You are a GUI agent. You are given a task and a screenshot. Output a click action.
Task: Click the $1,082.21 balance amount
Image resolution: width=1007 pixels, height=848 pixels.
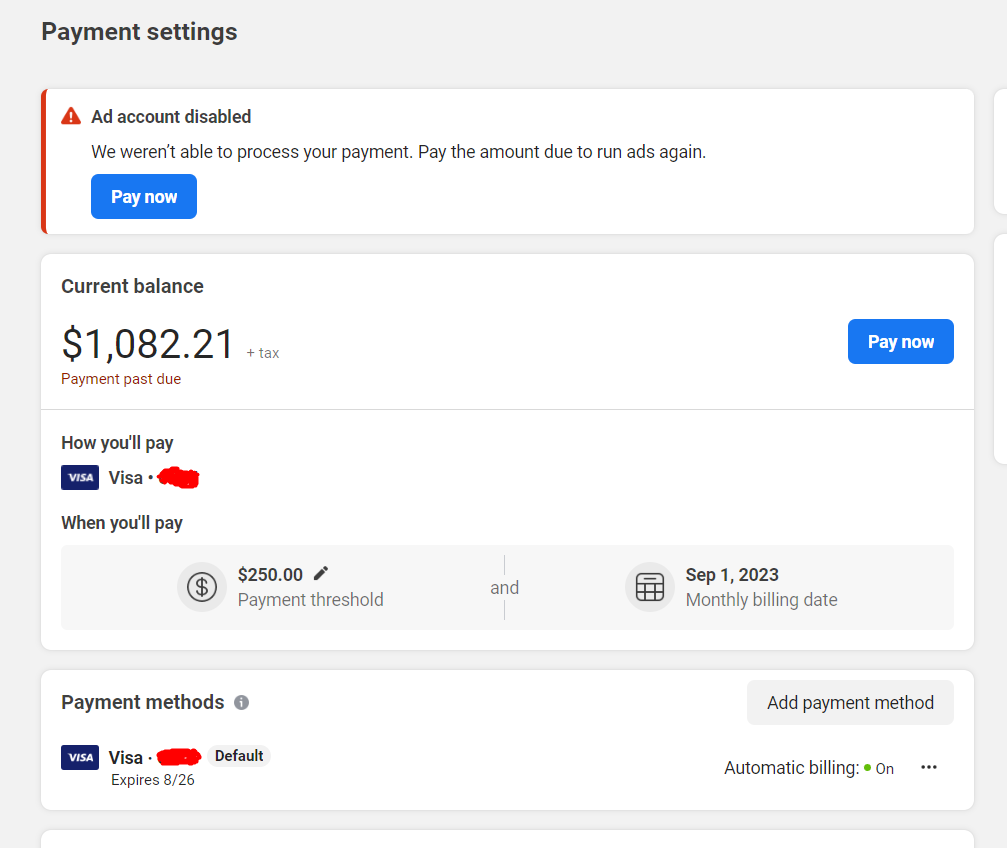(x=148, y=343)
